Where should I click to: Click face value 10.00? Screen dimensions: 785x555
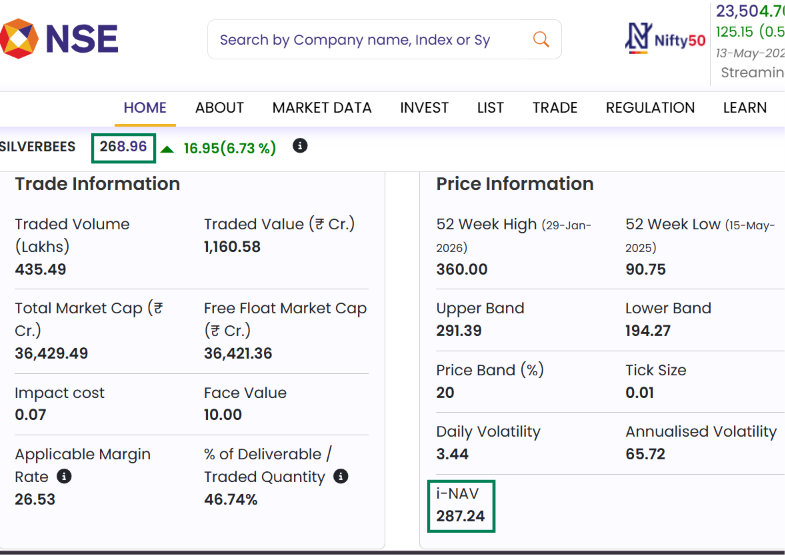point(223,414)
